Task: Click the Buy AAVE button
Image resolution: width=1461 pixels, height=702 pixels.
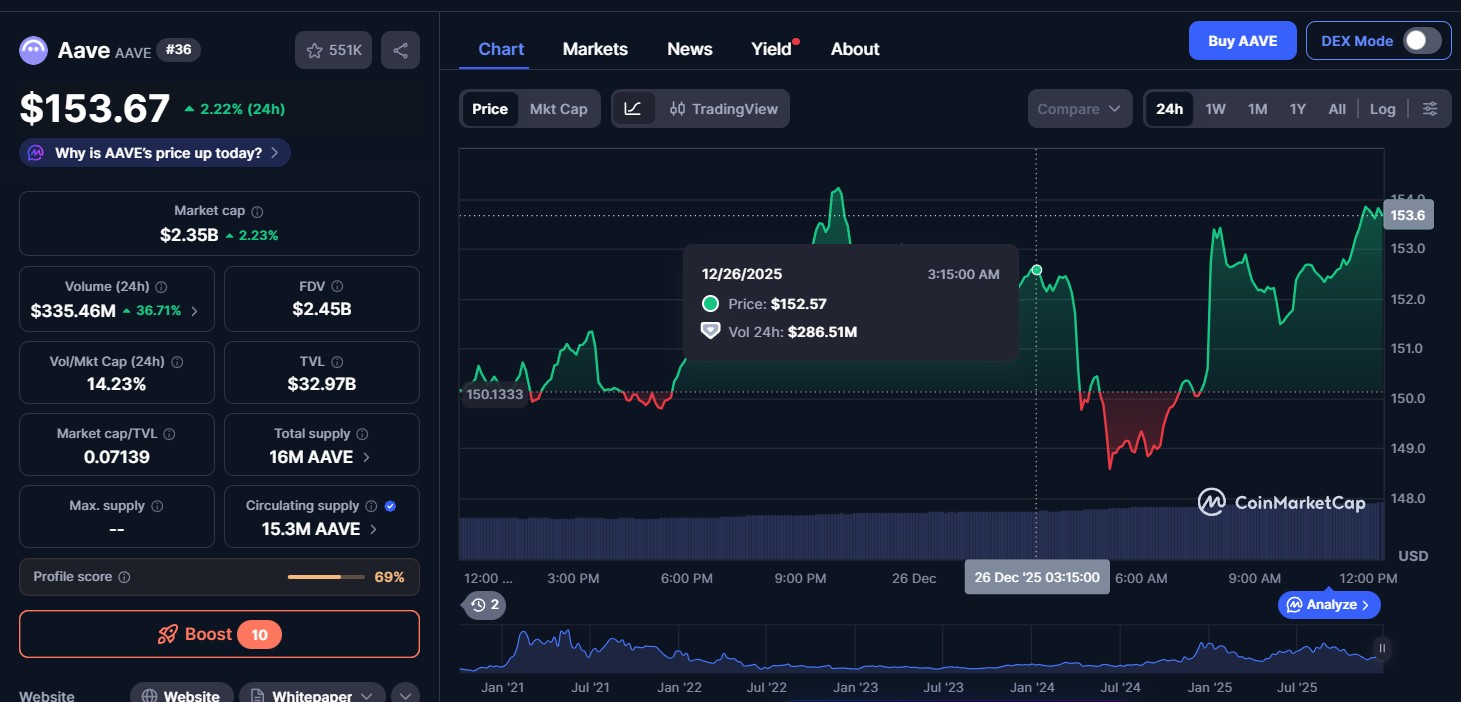Action: [x=1242, y=40]
